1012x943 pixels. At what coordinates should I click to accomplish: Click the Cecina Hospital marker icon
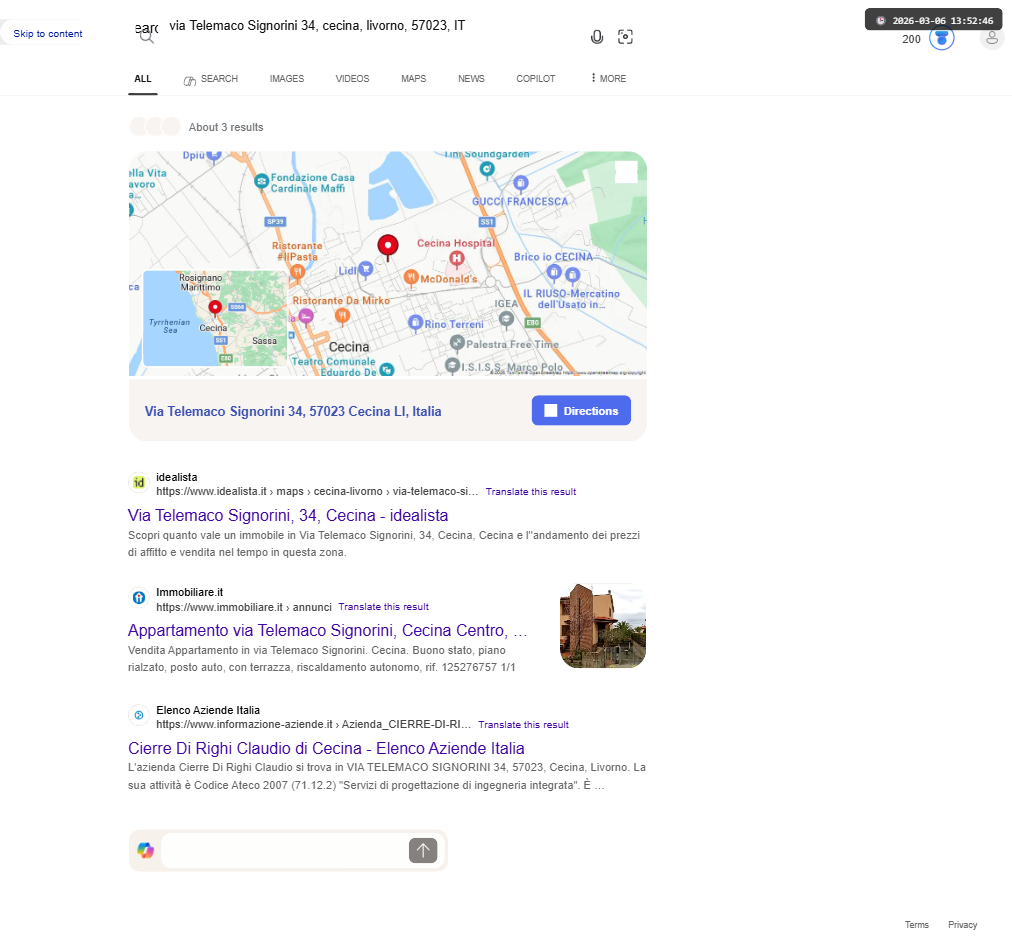tap(457, 259)
